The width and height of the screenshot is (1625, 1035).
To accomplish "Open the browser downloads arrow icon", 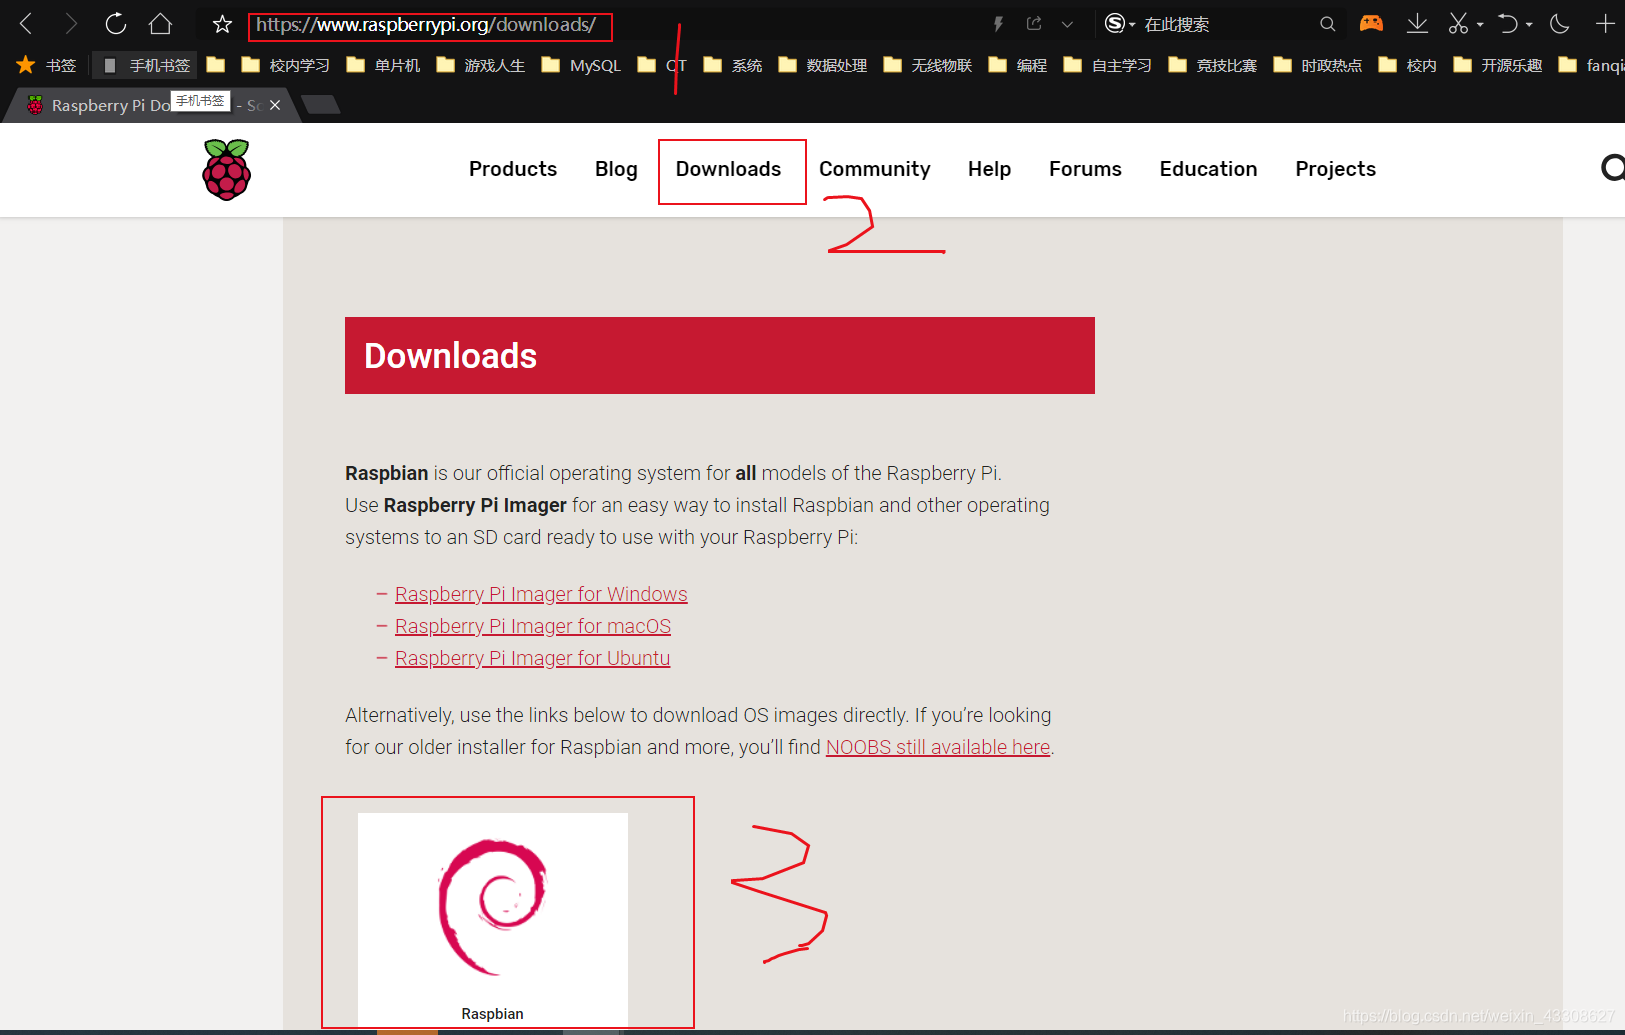I will tap(1417, 24).
